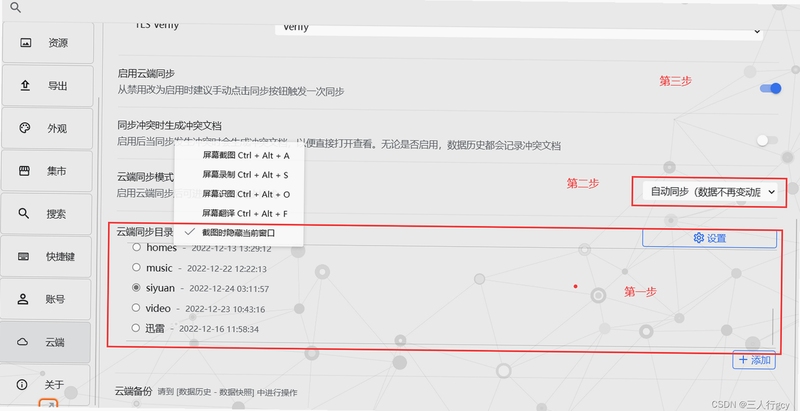This screenshot has height=411, width=800.
Task: Choose 屏幕录制 Ctrl + Alt + S
Action: point(239,175)
